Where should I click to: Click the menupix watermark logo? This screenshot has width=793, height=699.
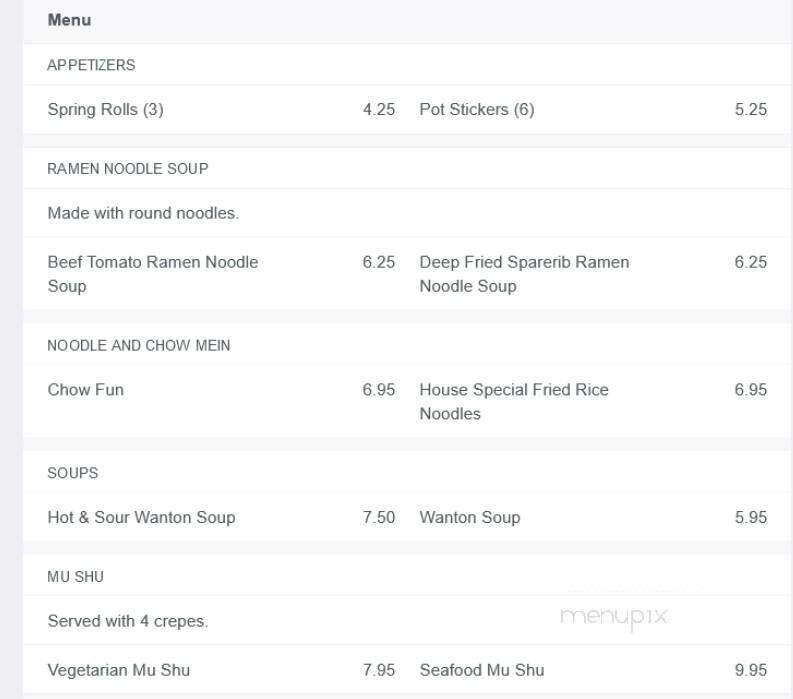[x=614, y=616]
